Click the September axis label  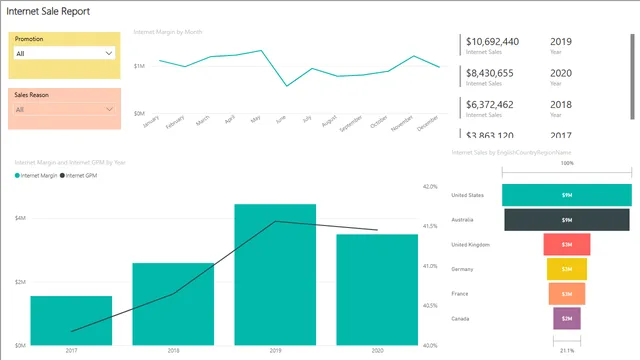point(351,123)
